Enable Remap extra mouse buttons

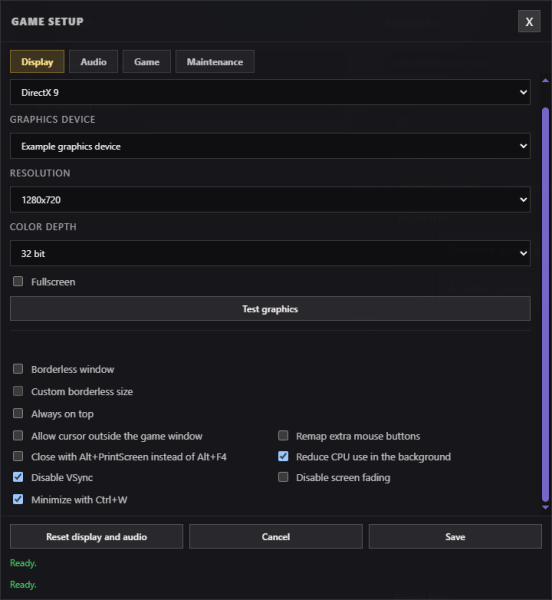click(283, 435)
